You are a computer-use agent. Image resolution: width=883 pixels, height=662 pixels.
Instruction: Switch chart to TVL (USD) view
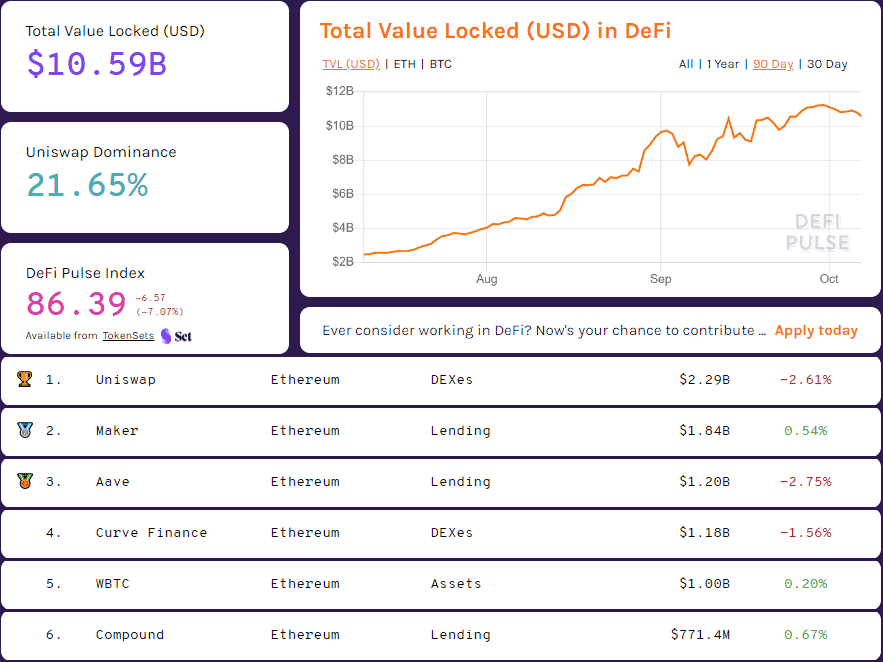351,64
